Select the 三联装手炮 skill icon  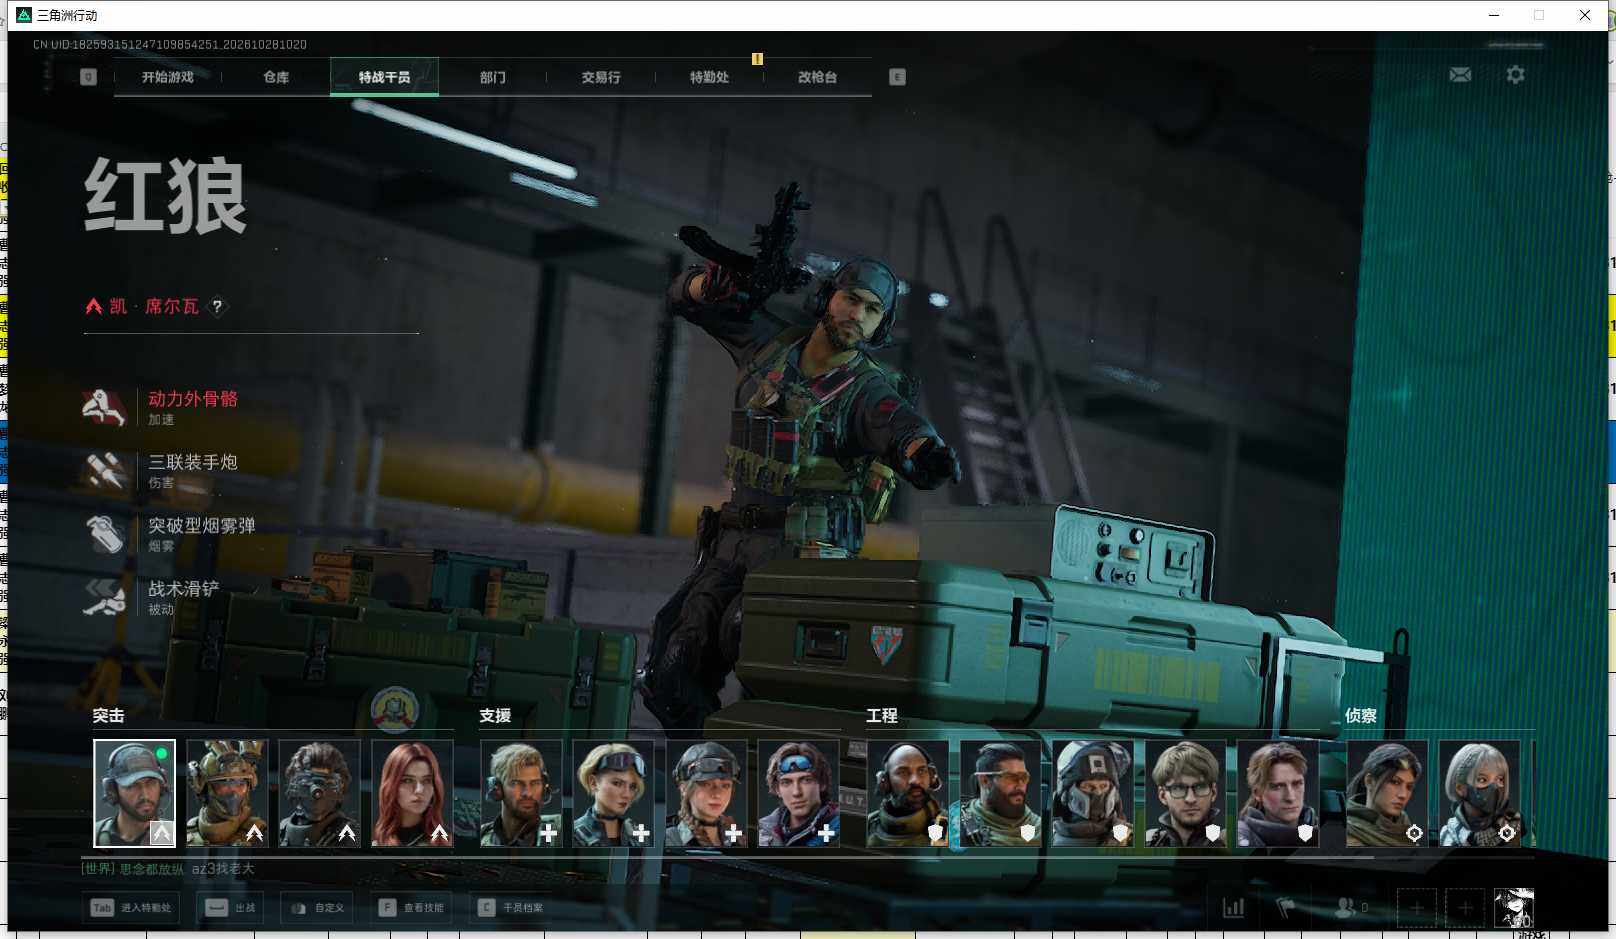pos(104,470)
